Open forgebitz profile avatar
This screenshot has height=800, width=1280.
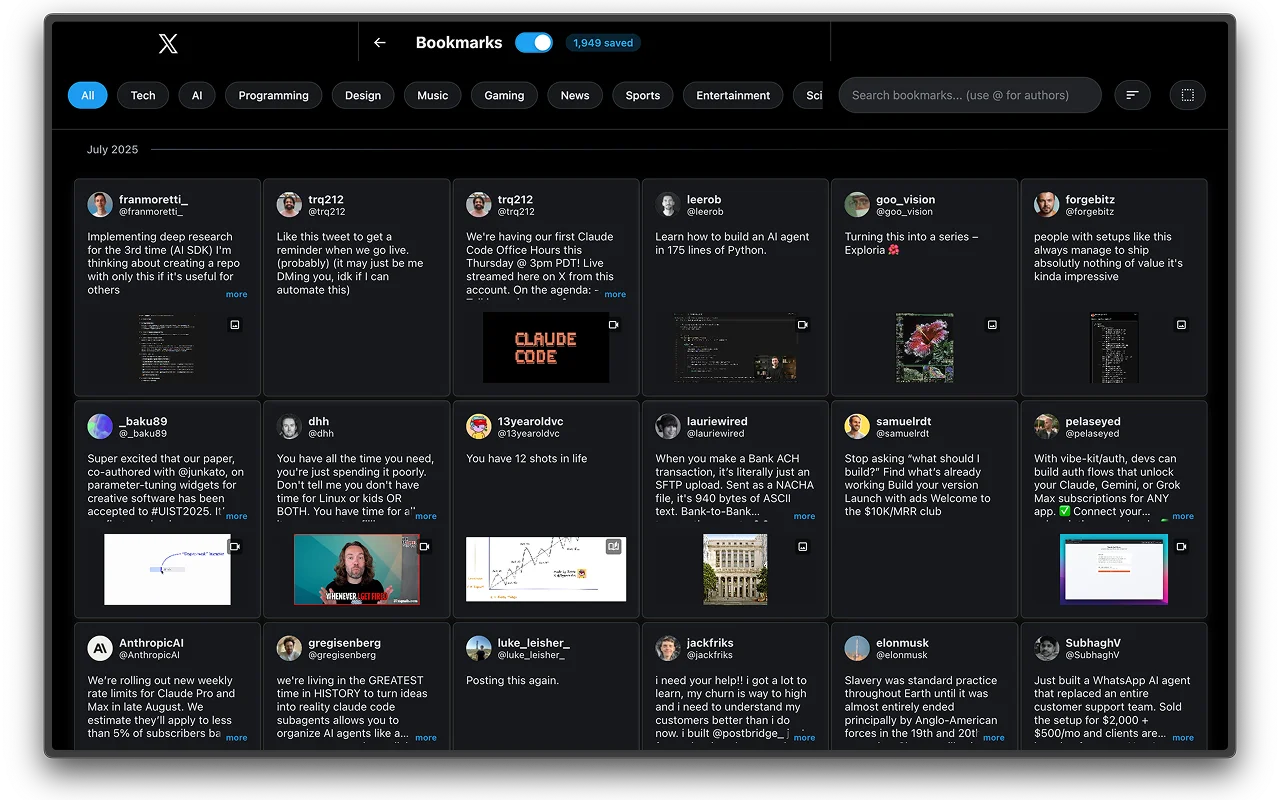pyautogui.click(x=1046, y=205)
